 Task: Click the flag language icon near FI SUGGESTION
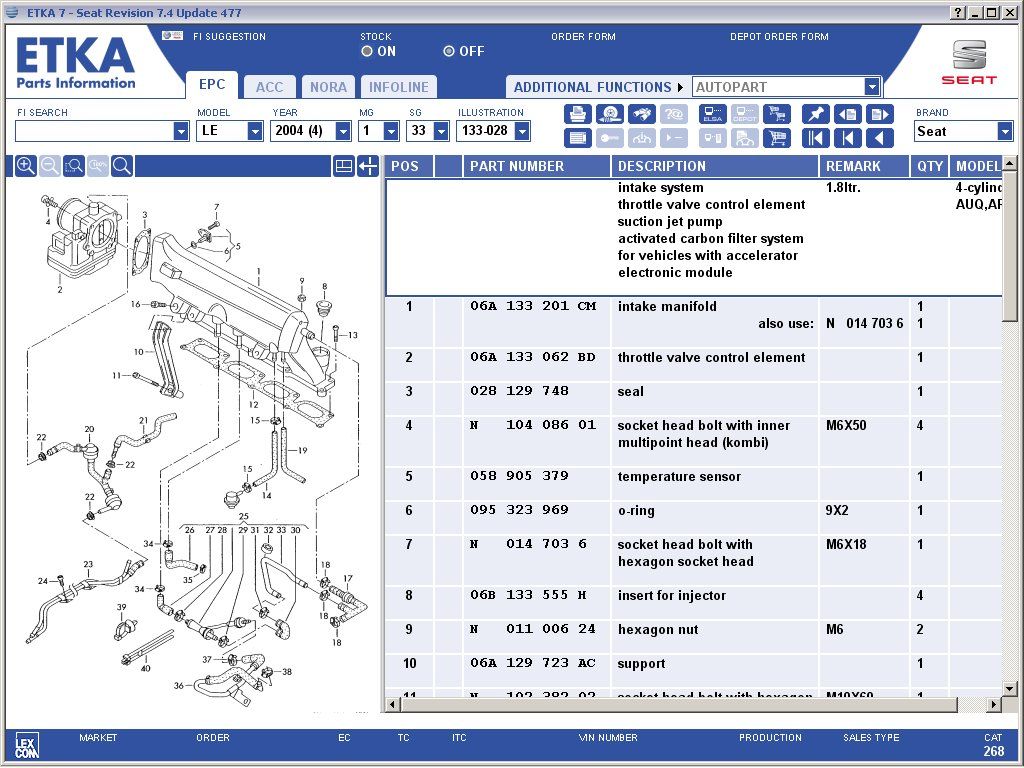[172, 35]
